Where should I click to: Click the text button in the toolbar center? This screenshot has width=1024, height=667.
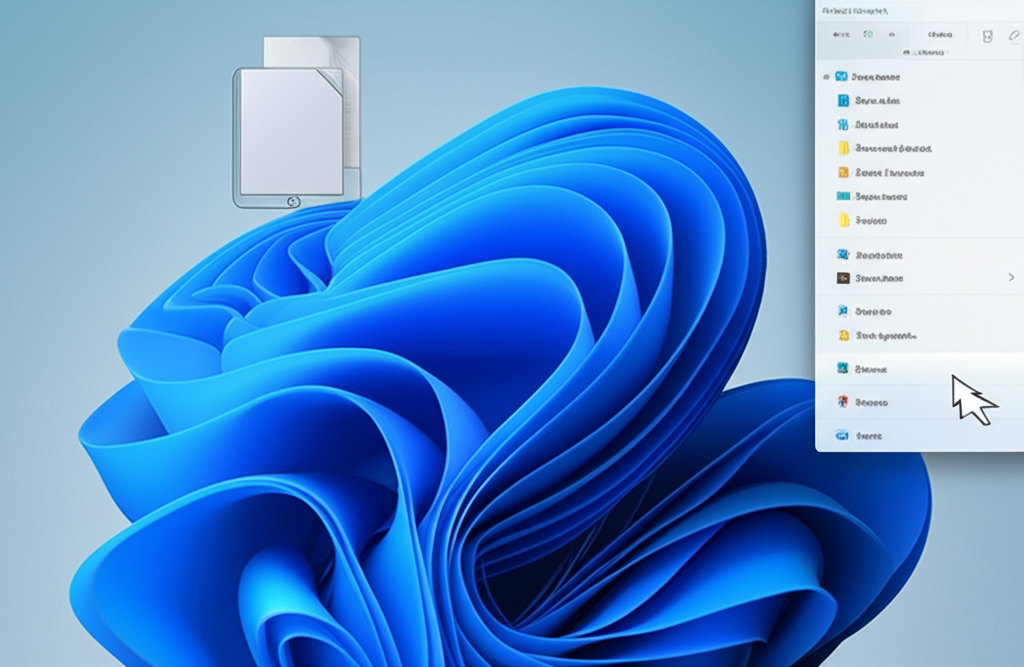point(940,35)
